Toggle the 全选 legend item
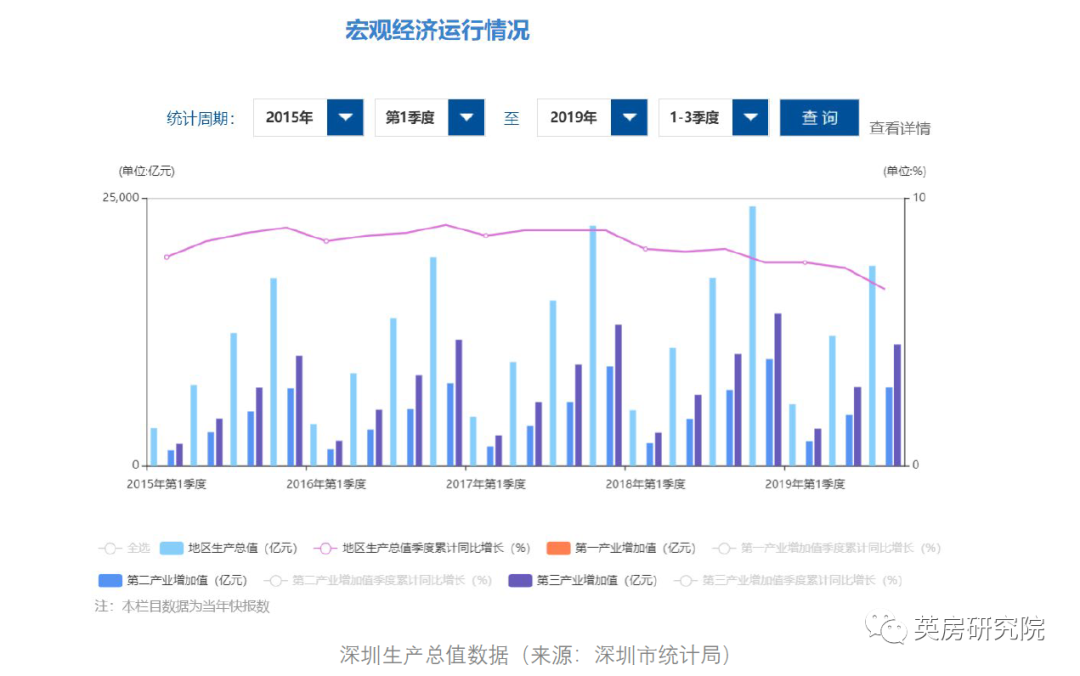This screenshot has height=676, width=1080. [125, 548]
